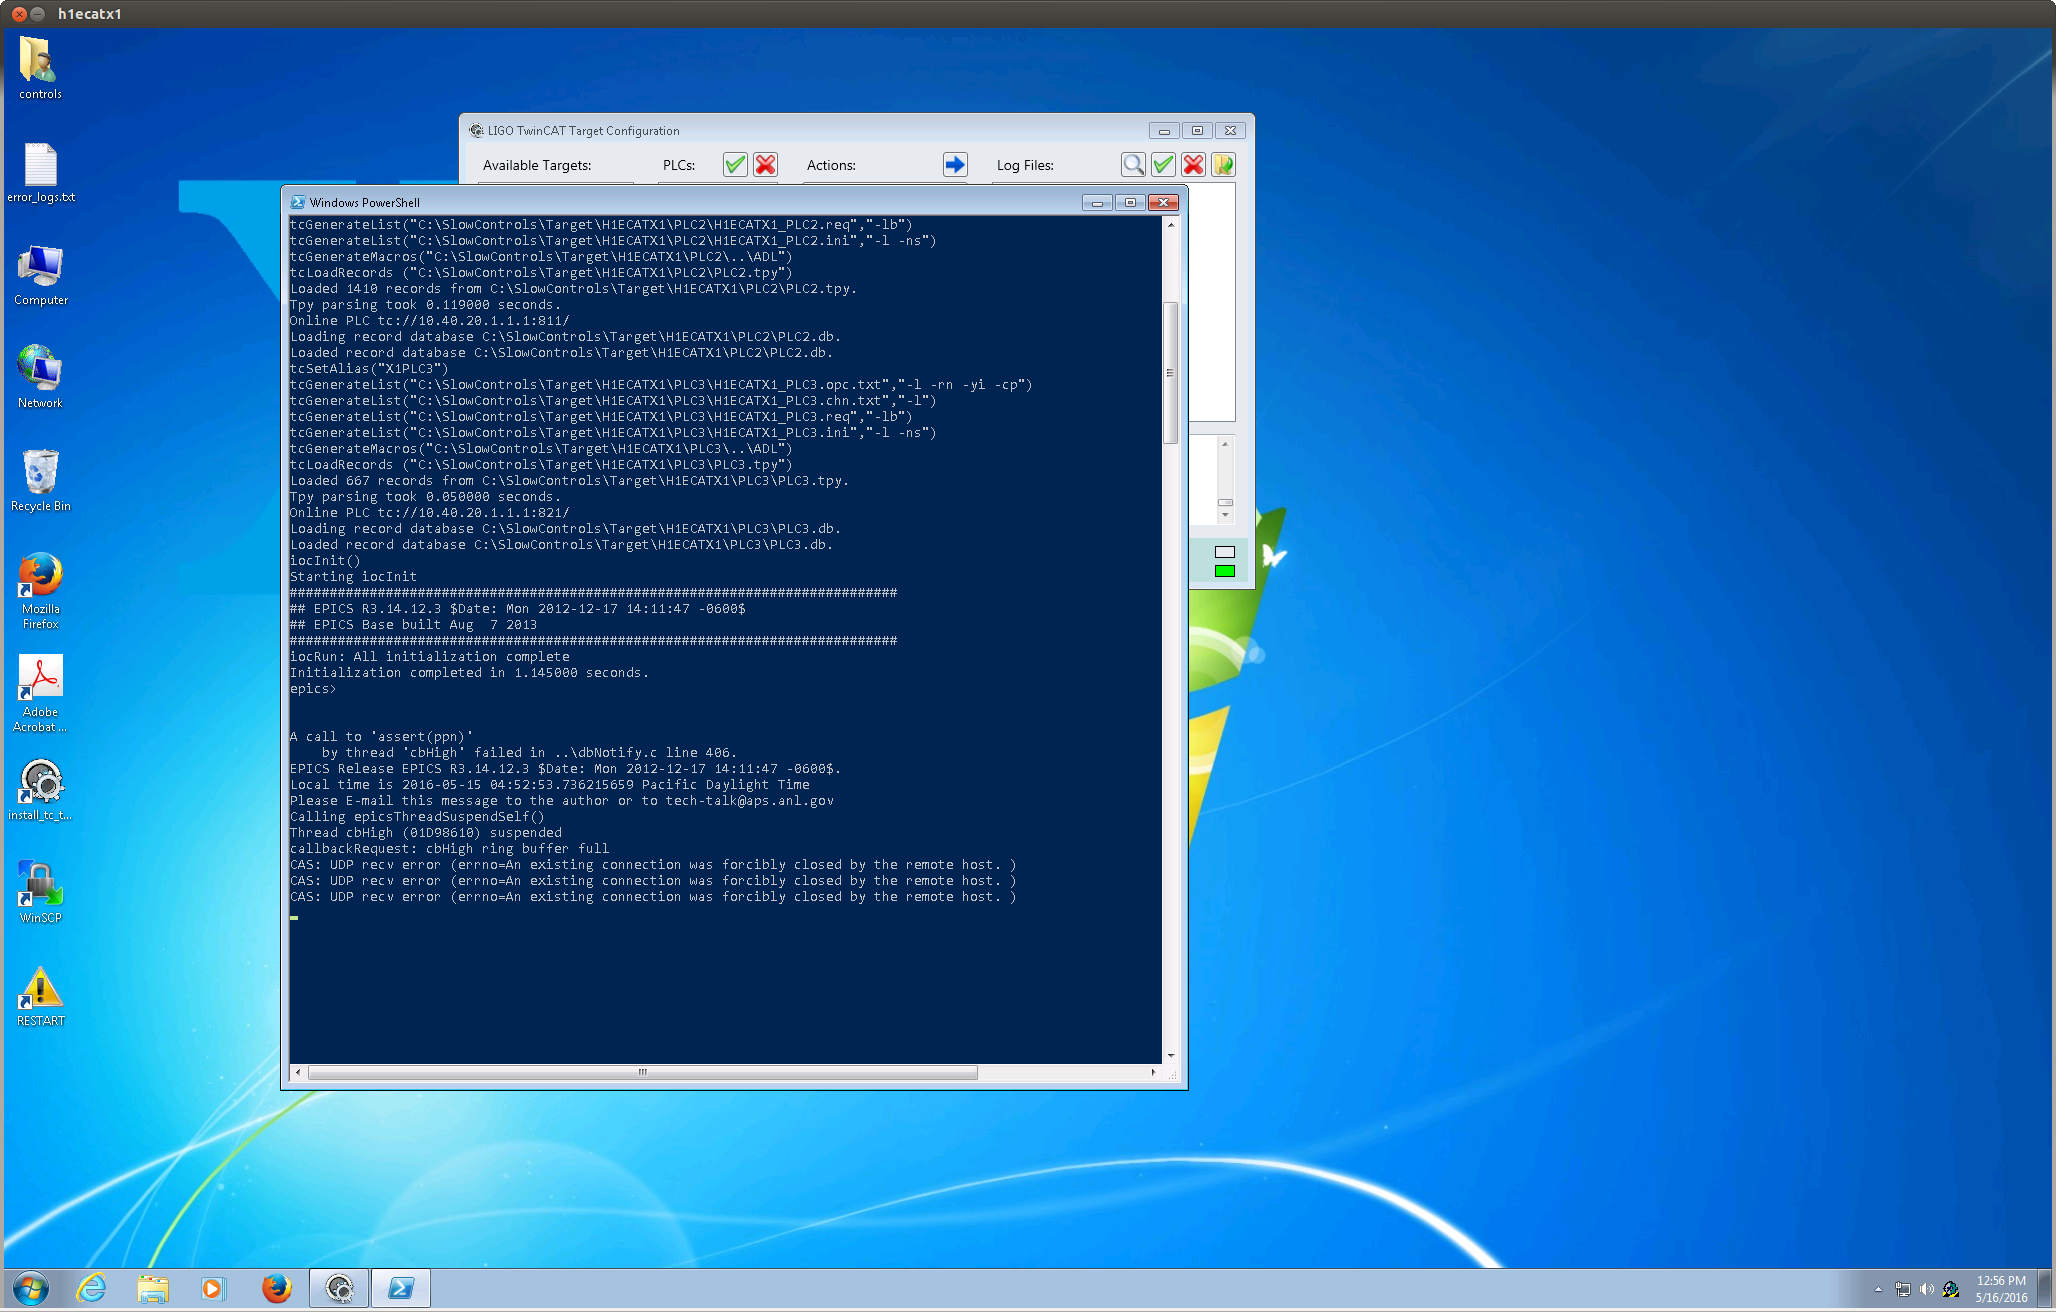Click the 'tcSetAlias("X1PLC3")' line

click(370, 369)
